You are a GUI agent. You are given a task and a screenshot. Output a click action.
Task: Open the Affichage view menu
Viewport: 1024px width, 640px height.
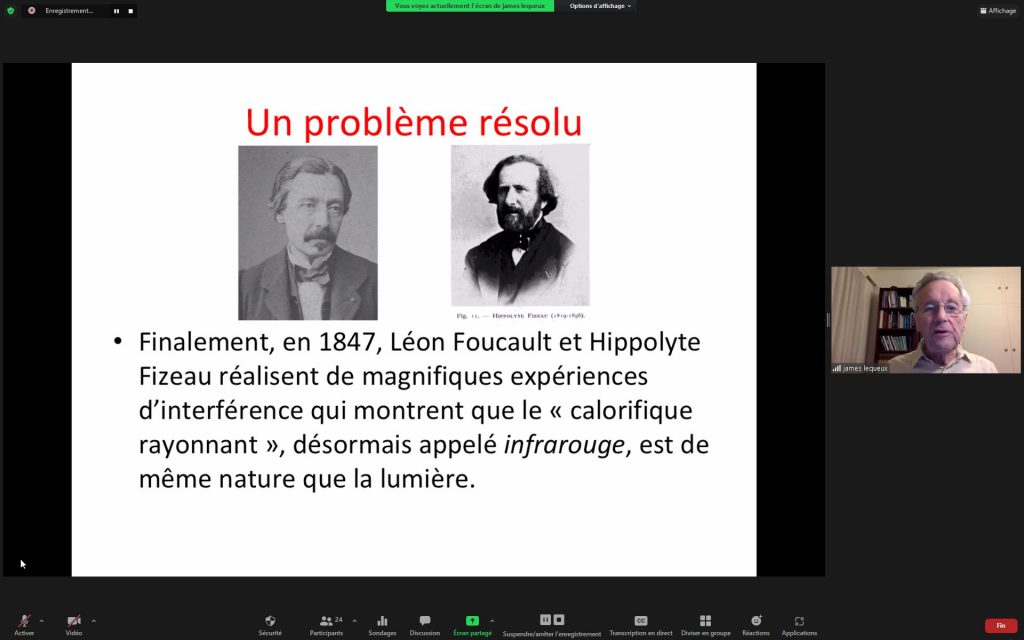998,10
